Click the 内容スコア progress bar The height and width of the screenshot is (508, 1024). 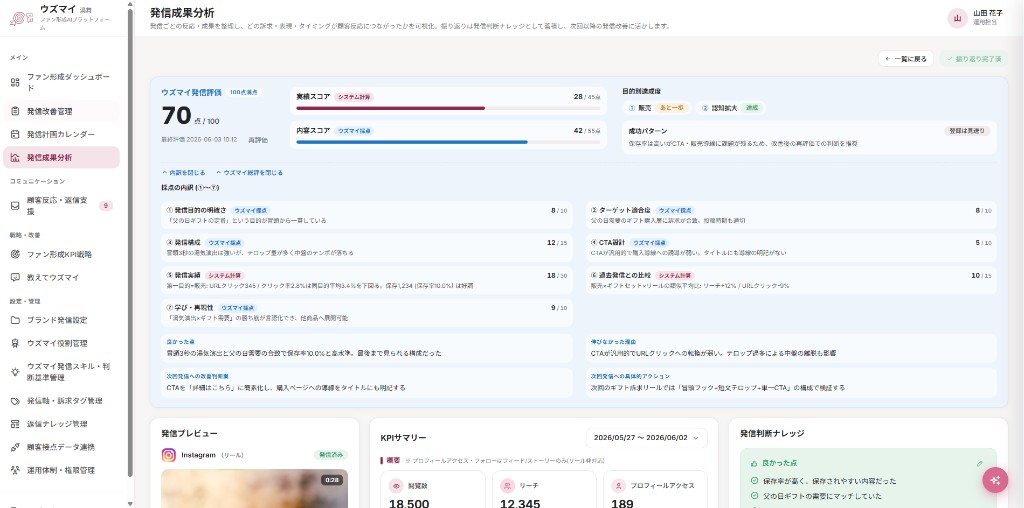[448, 142]
